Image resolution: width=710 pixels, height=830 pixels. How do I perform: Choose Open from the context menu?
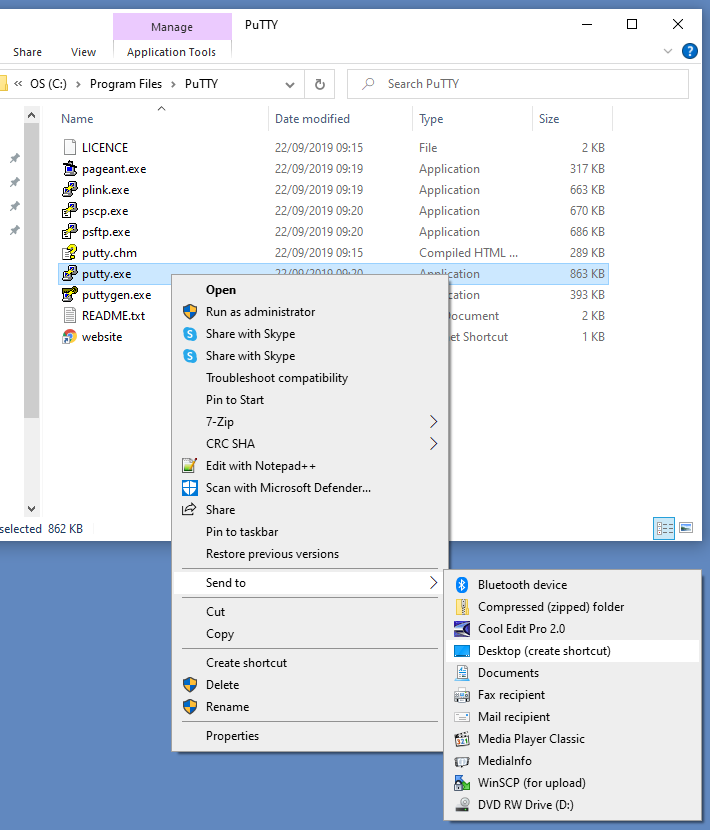[311, 290]
